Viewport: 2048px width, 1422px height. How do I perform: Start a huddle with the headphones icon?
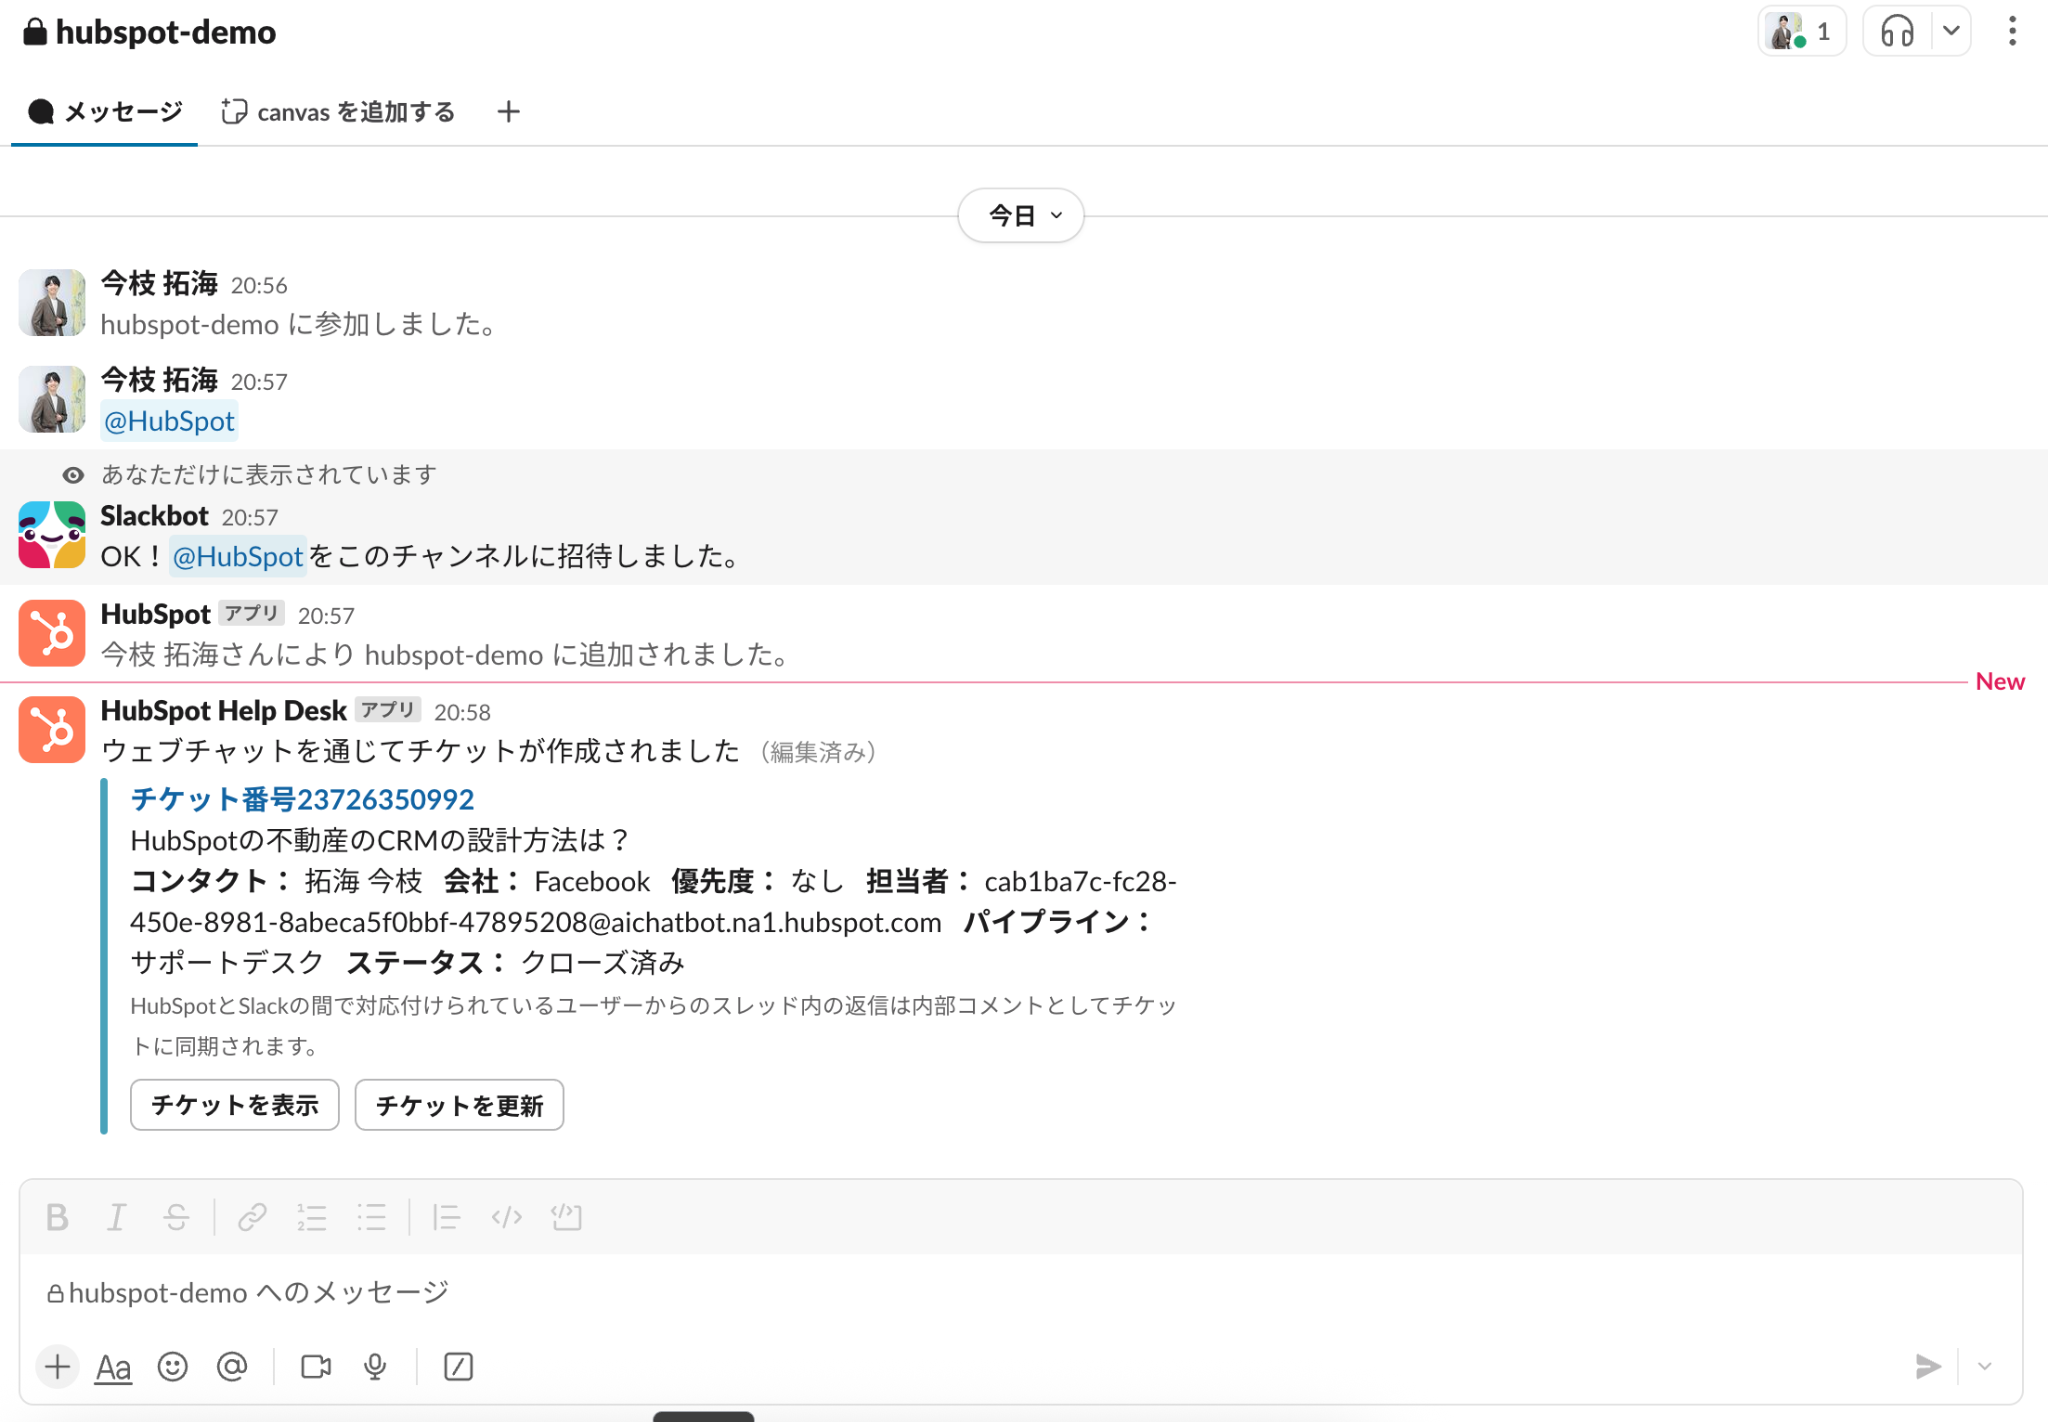point(1896,31)
